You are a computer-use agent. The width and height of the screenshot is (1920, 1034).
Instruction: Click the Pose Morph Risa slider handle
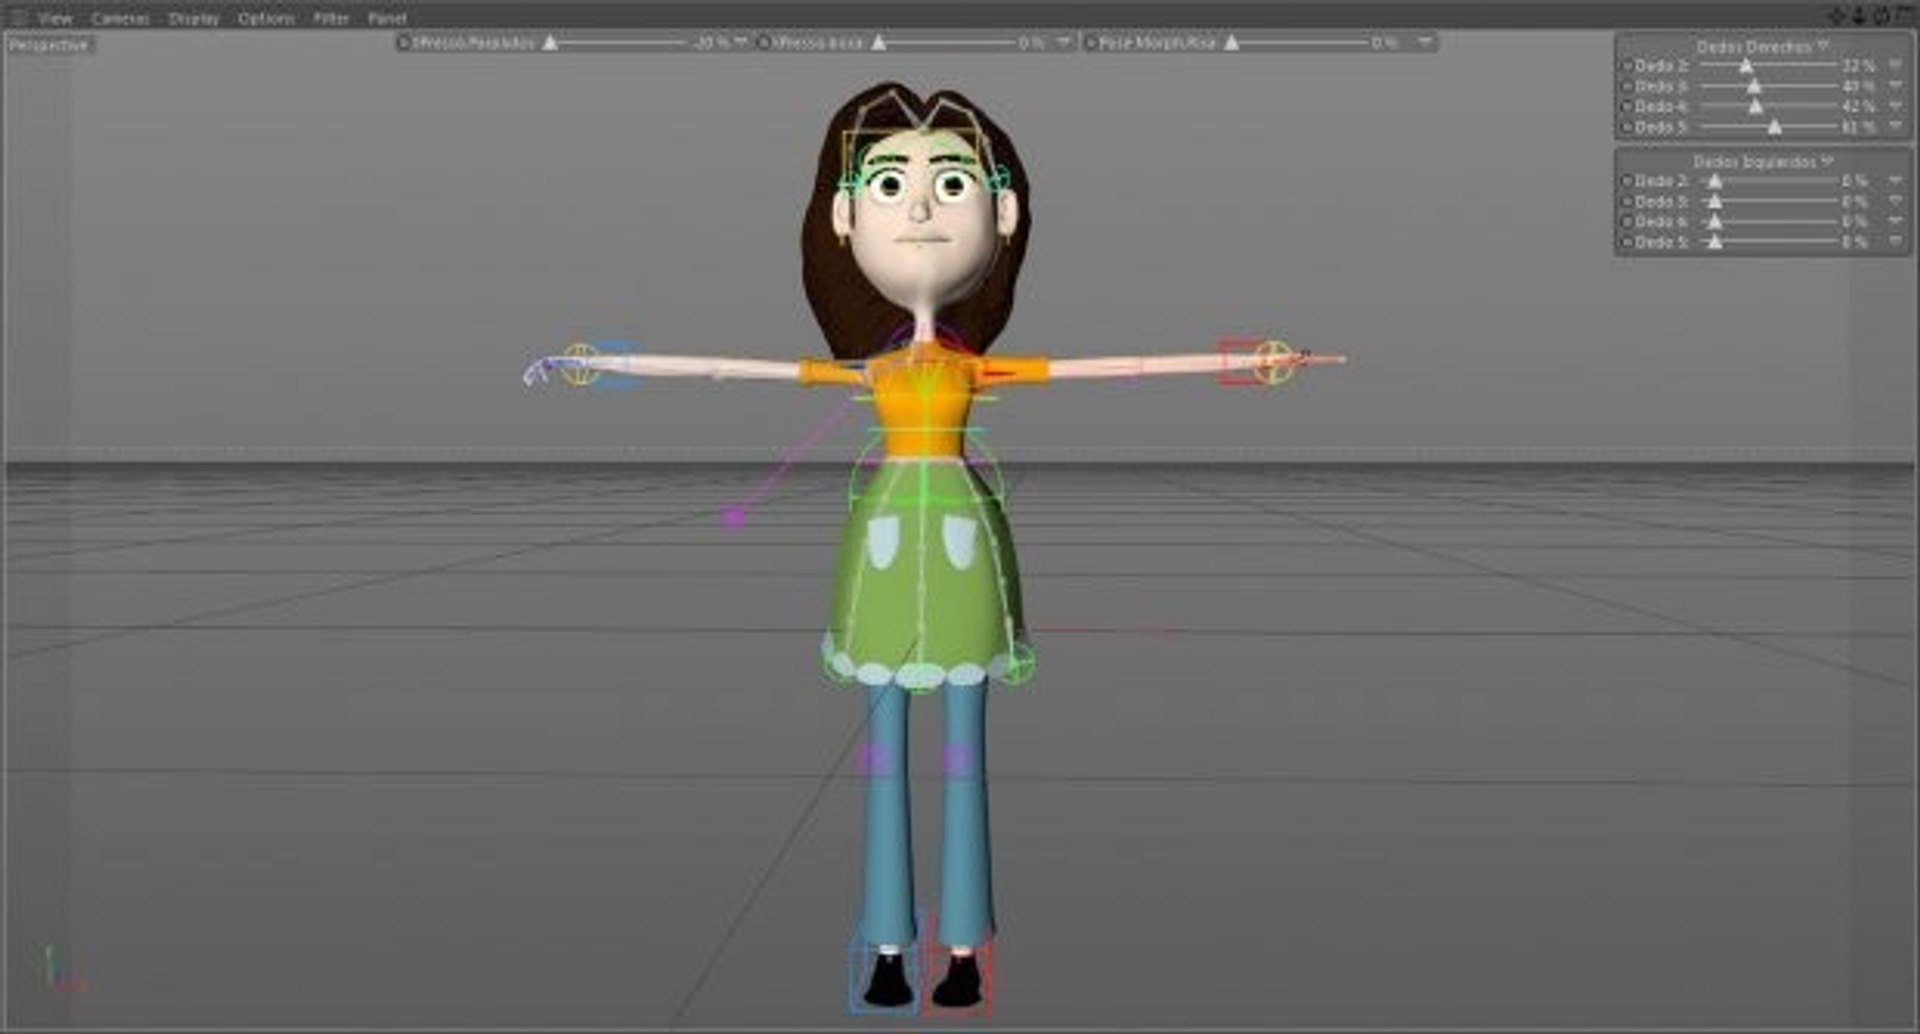(x=1232, y=42)
